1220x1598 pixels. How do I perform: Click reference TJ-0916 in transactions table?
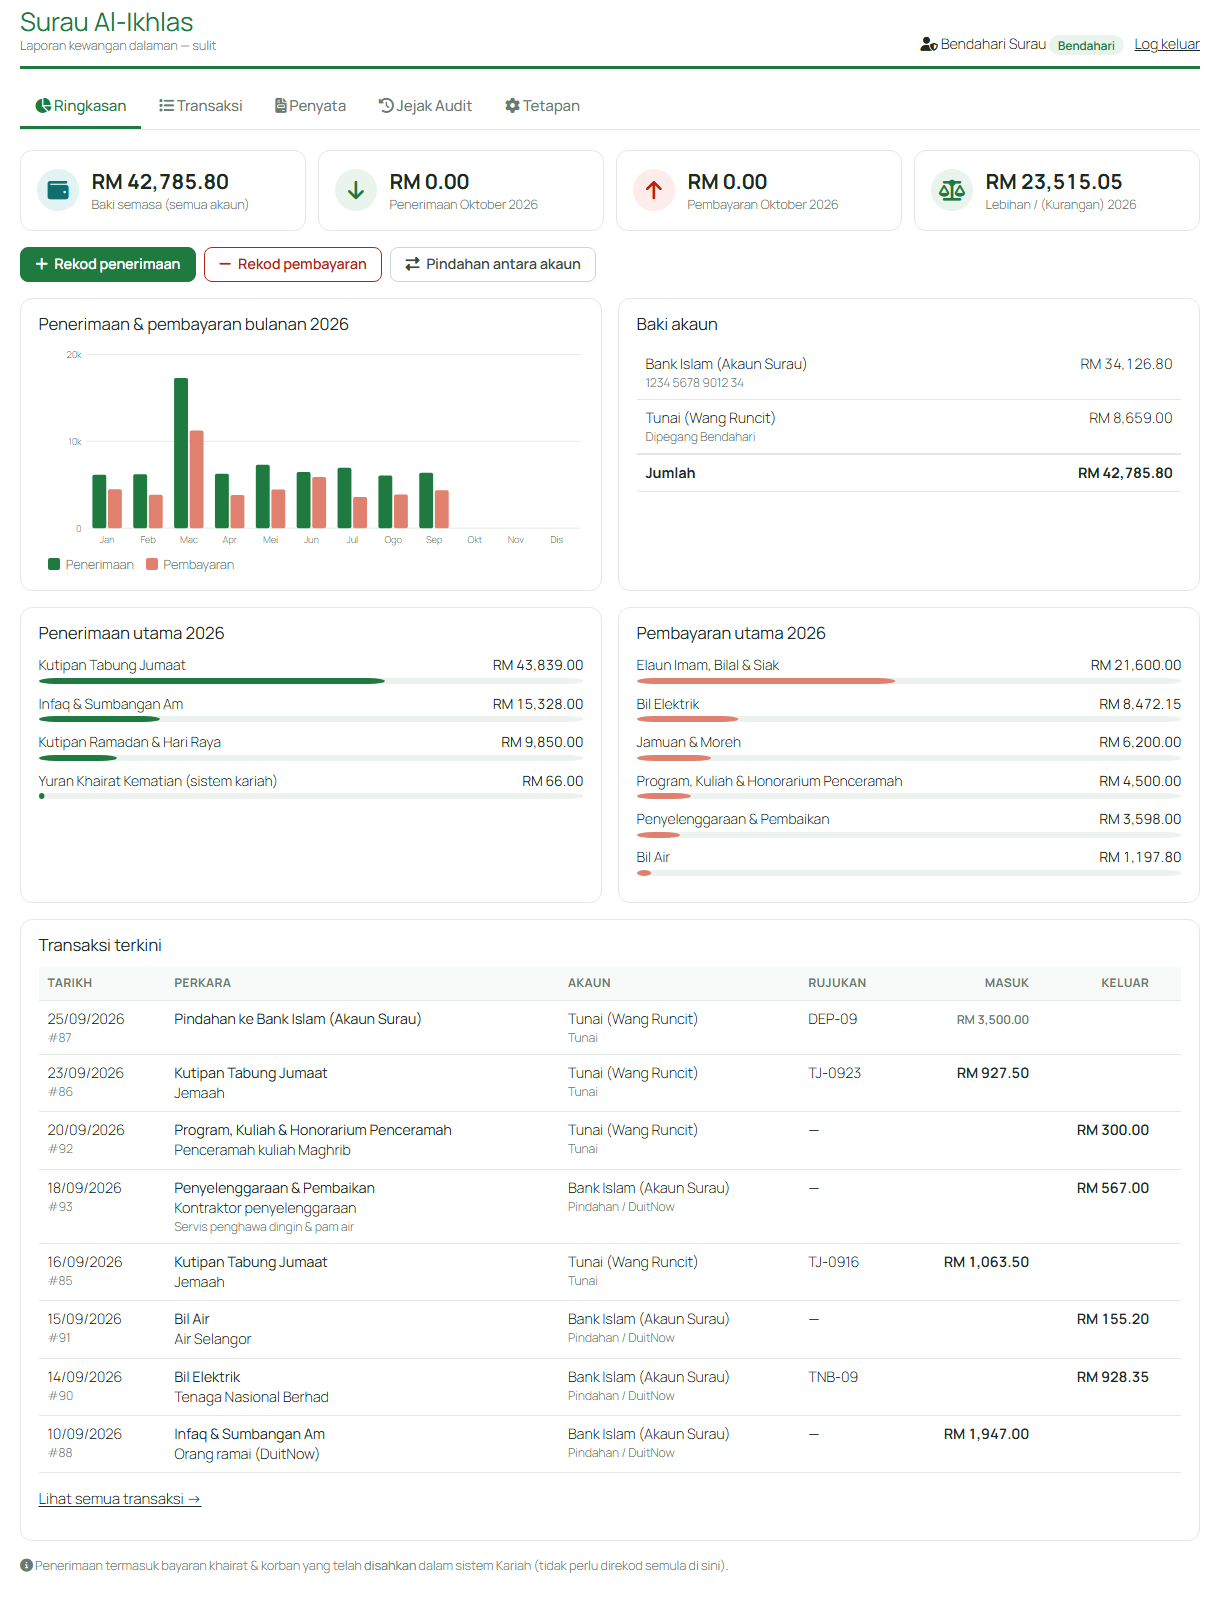833,1262
